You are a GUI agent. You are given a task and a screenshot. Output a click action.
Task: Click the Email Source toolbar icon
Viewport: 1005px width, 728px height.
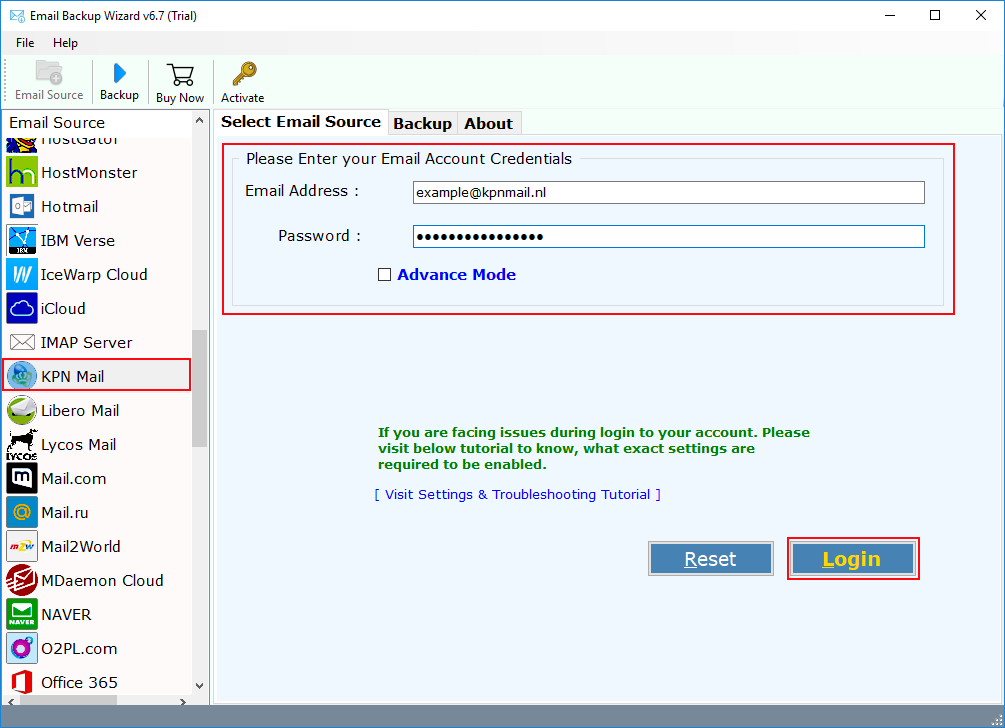[49, 72]
